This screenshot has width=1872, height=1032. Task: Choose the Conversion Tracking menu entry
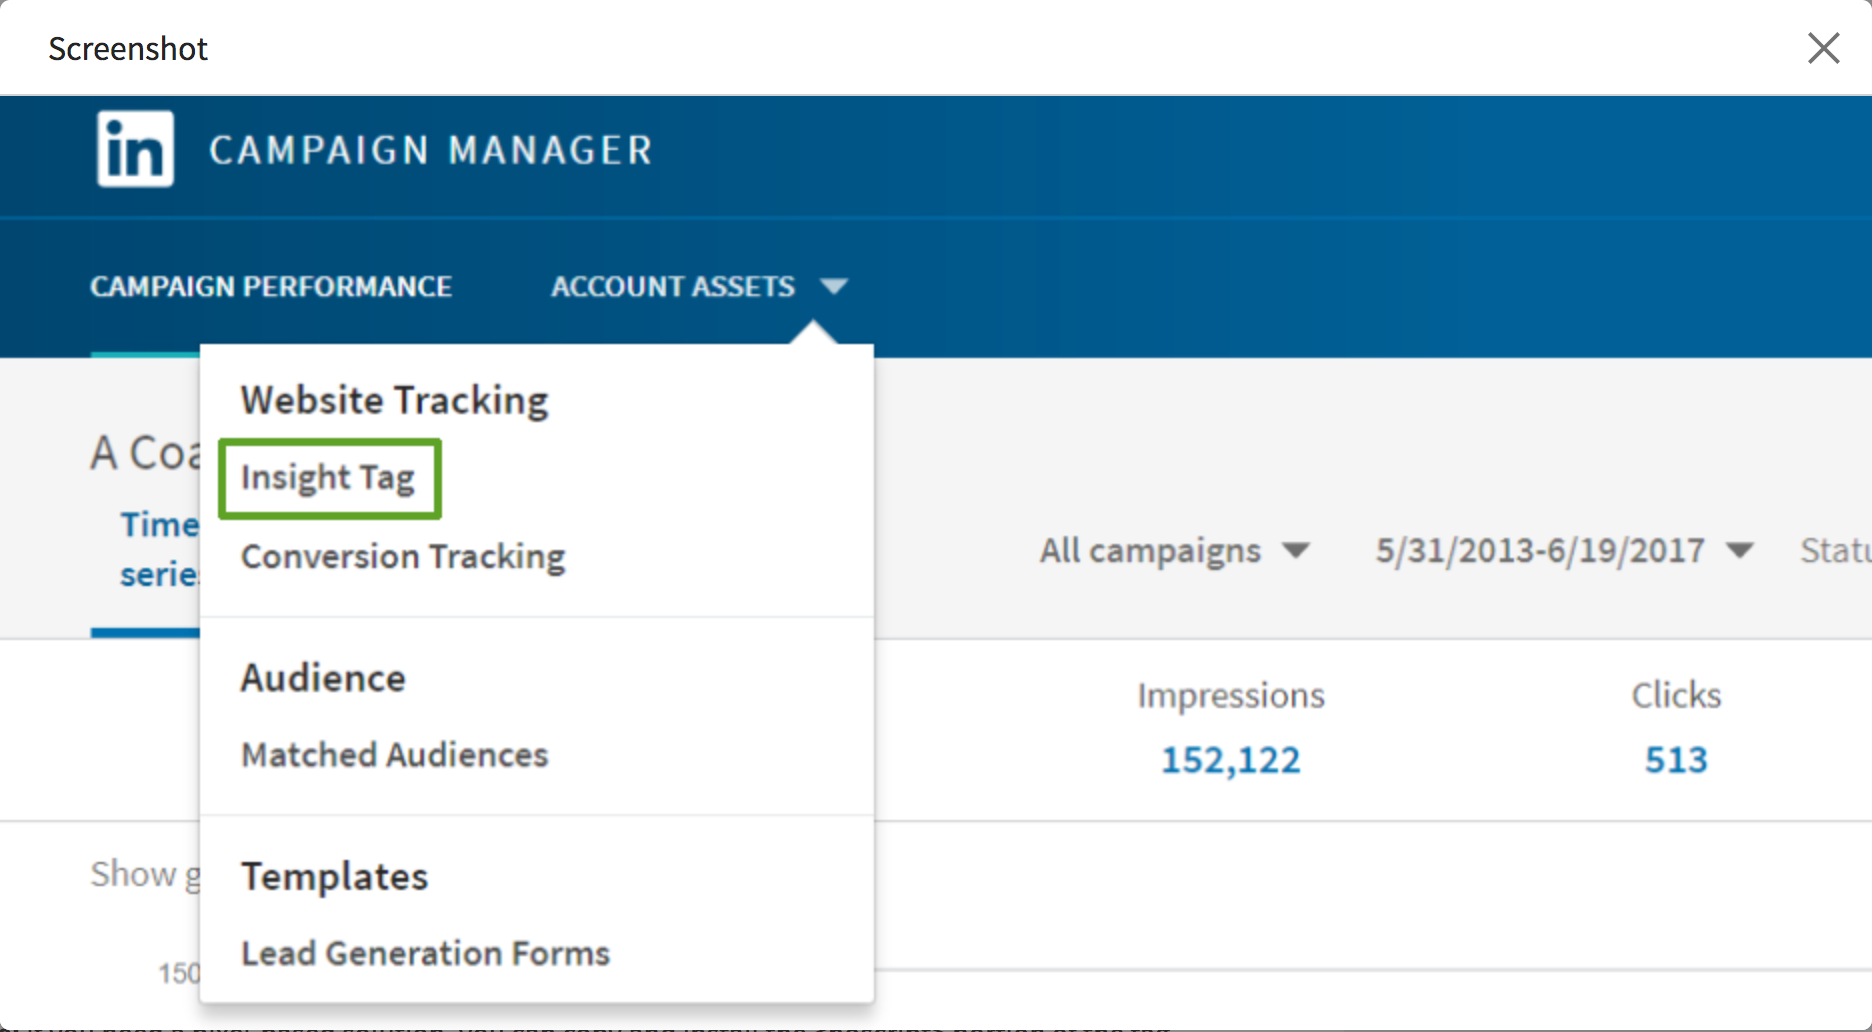coord(403,556)
